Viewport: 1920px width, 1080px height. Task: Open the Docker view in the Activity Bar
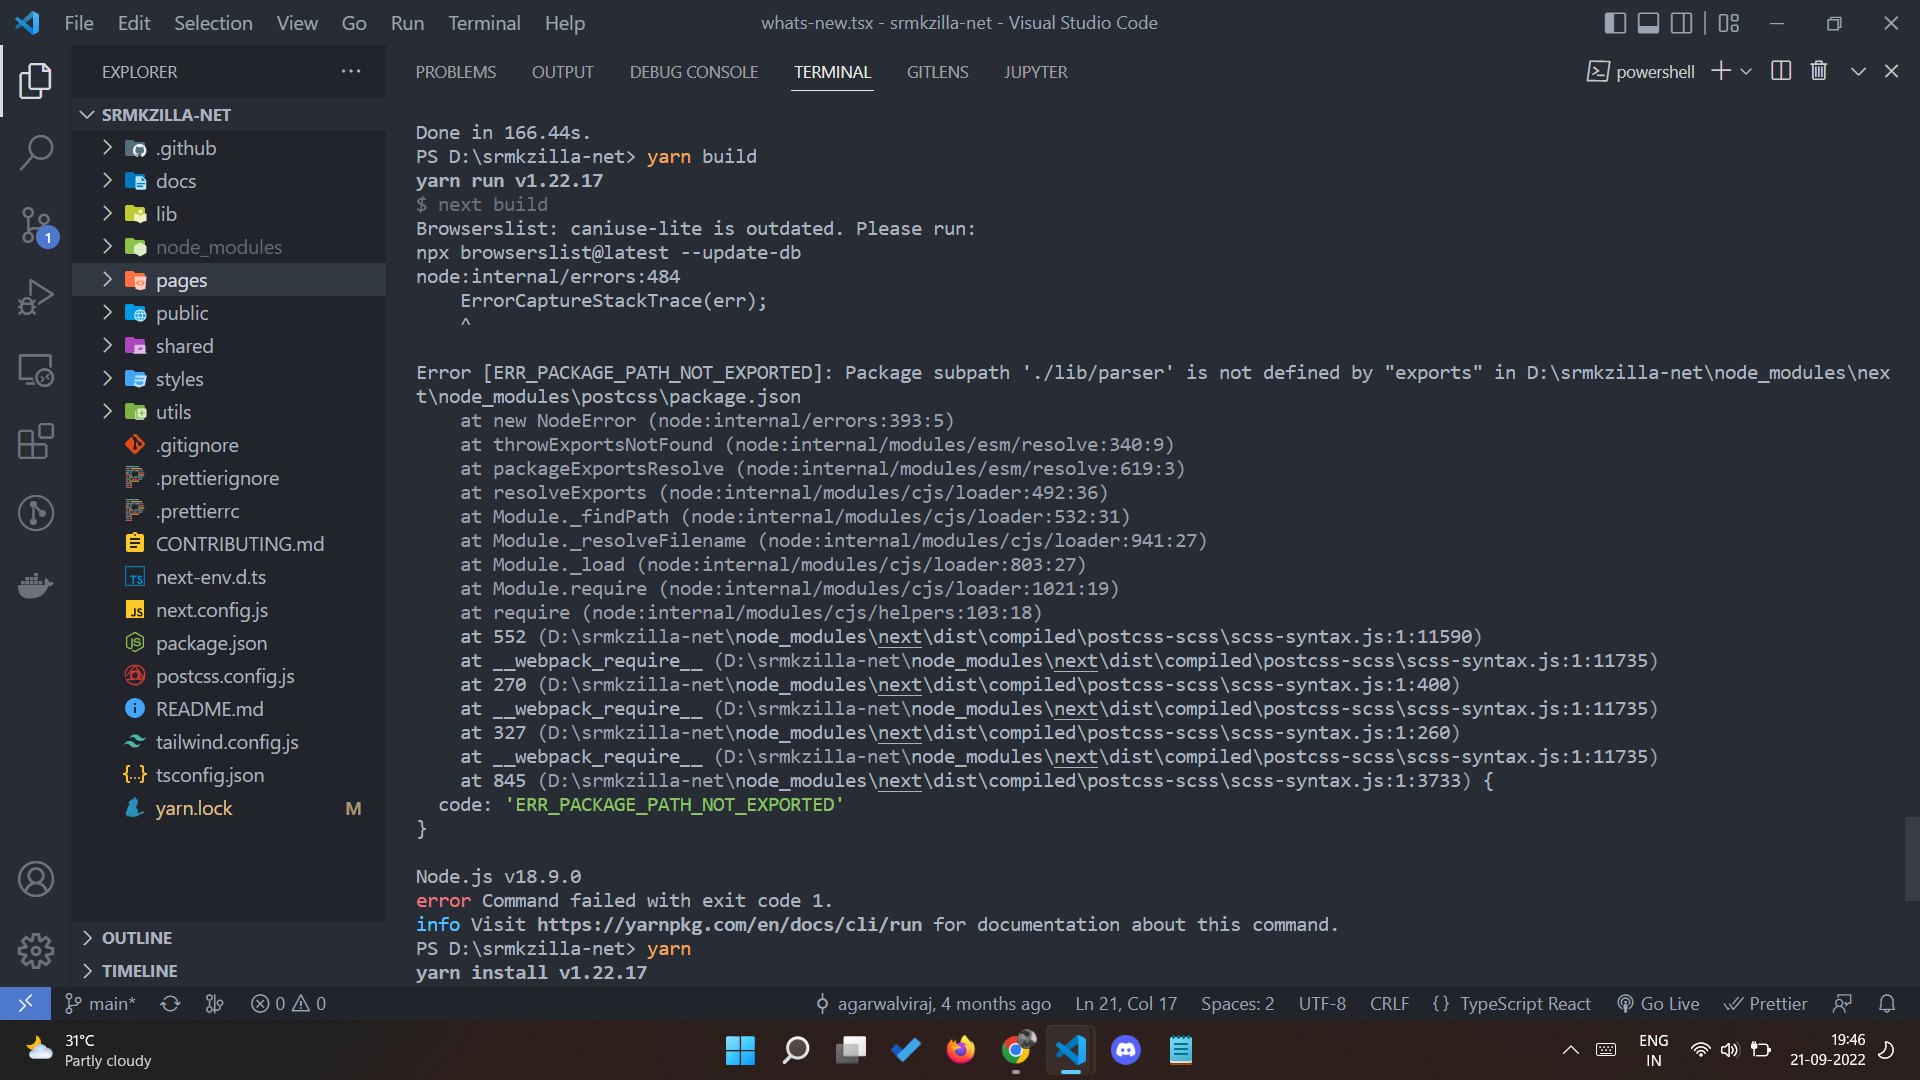36,586
